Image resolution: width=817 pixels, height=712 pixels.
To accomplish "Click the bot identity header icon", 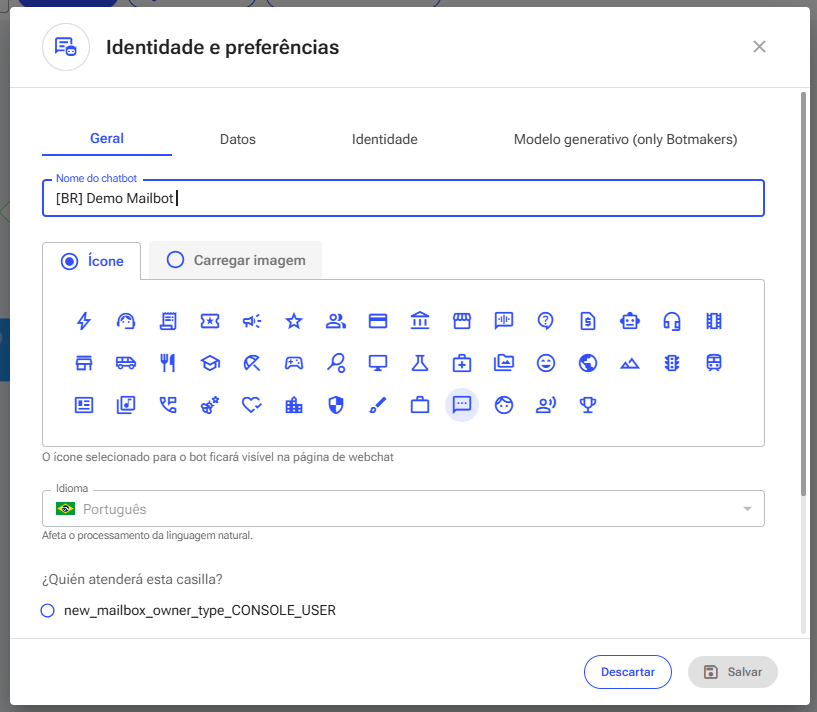I will coord(66,47).
